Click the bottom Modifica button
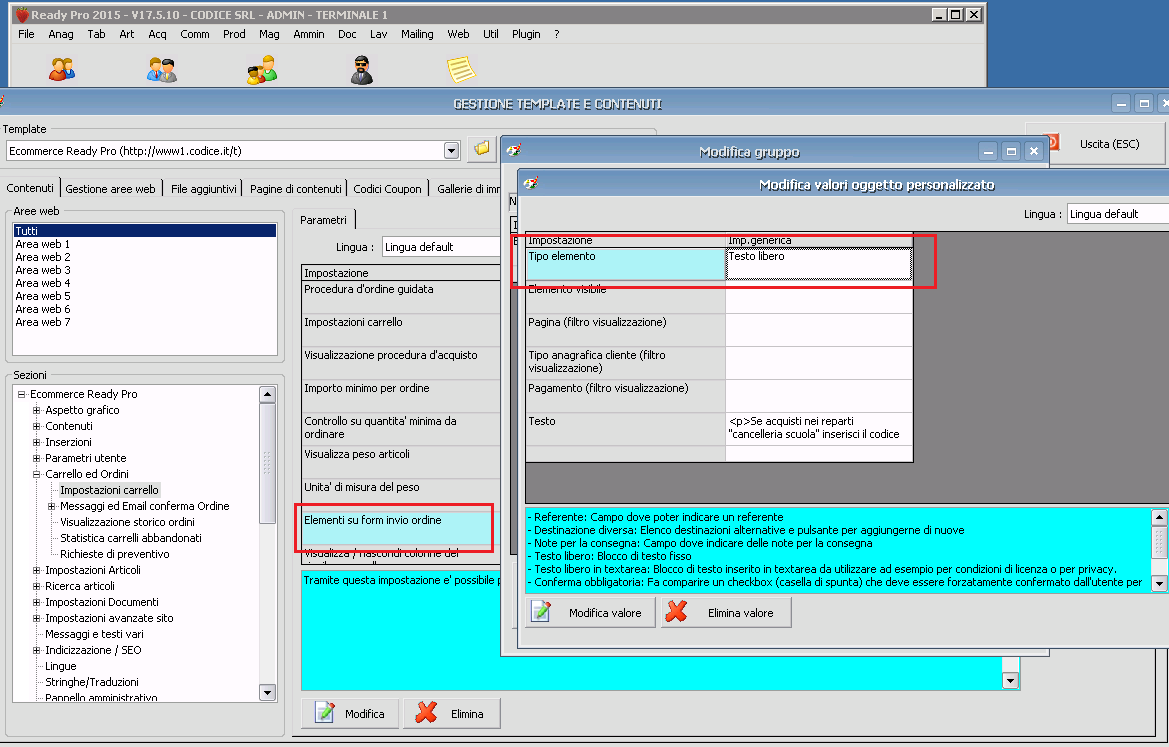This screenshot has height=747, width=1169. point(350,713)
